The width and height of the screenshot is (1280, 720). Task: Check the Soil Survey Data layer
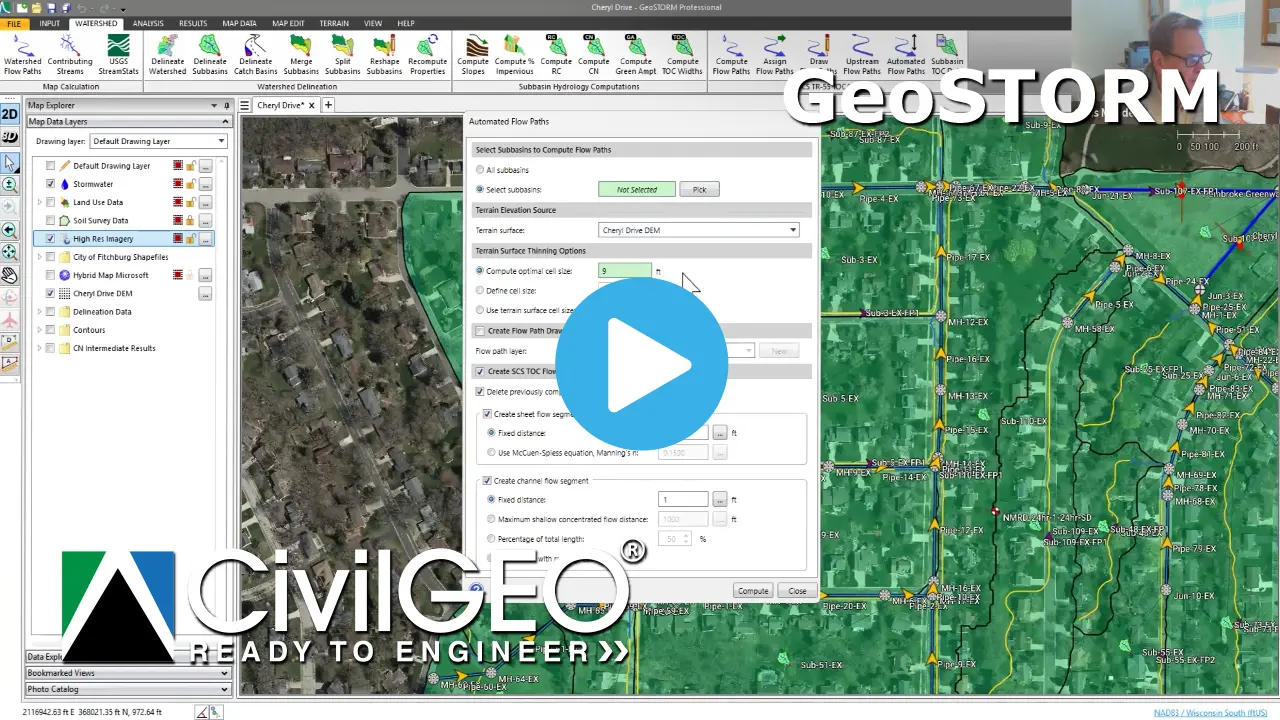50,221
